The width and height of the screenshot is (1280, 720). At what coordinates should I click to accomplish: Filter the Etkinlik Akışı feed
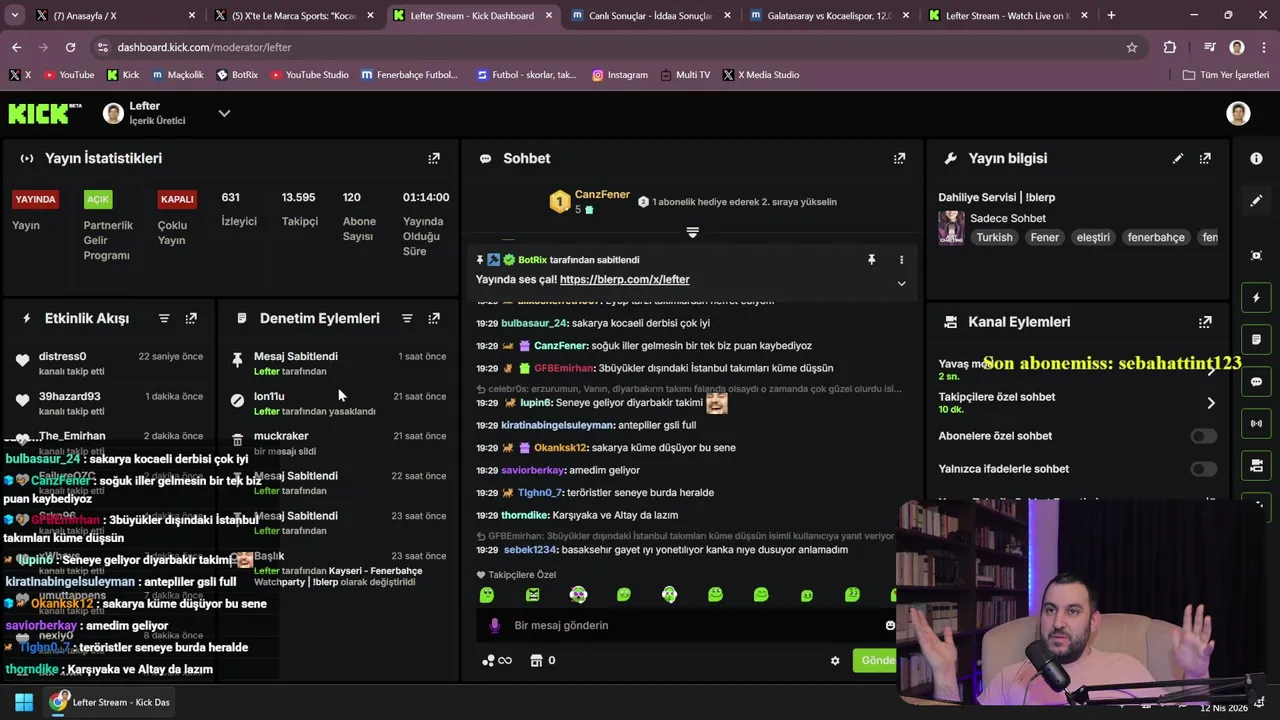tap(164, 318)
